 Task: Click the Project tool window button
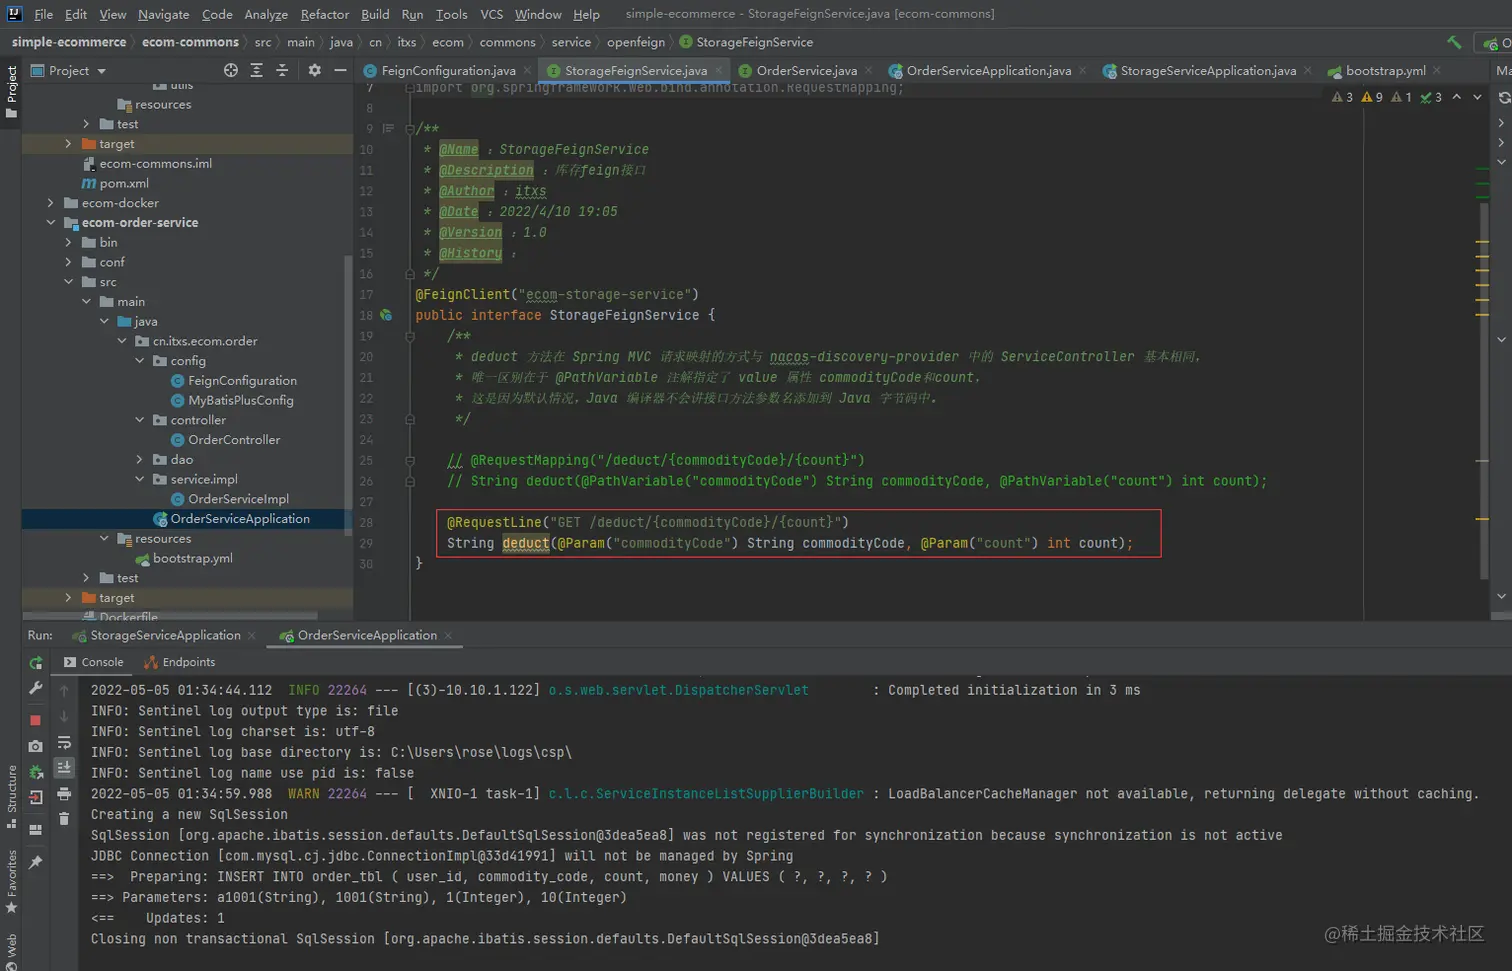click(x=11, y=92)
